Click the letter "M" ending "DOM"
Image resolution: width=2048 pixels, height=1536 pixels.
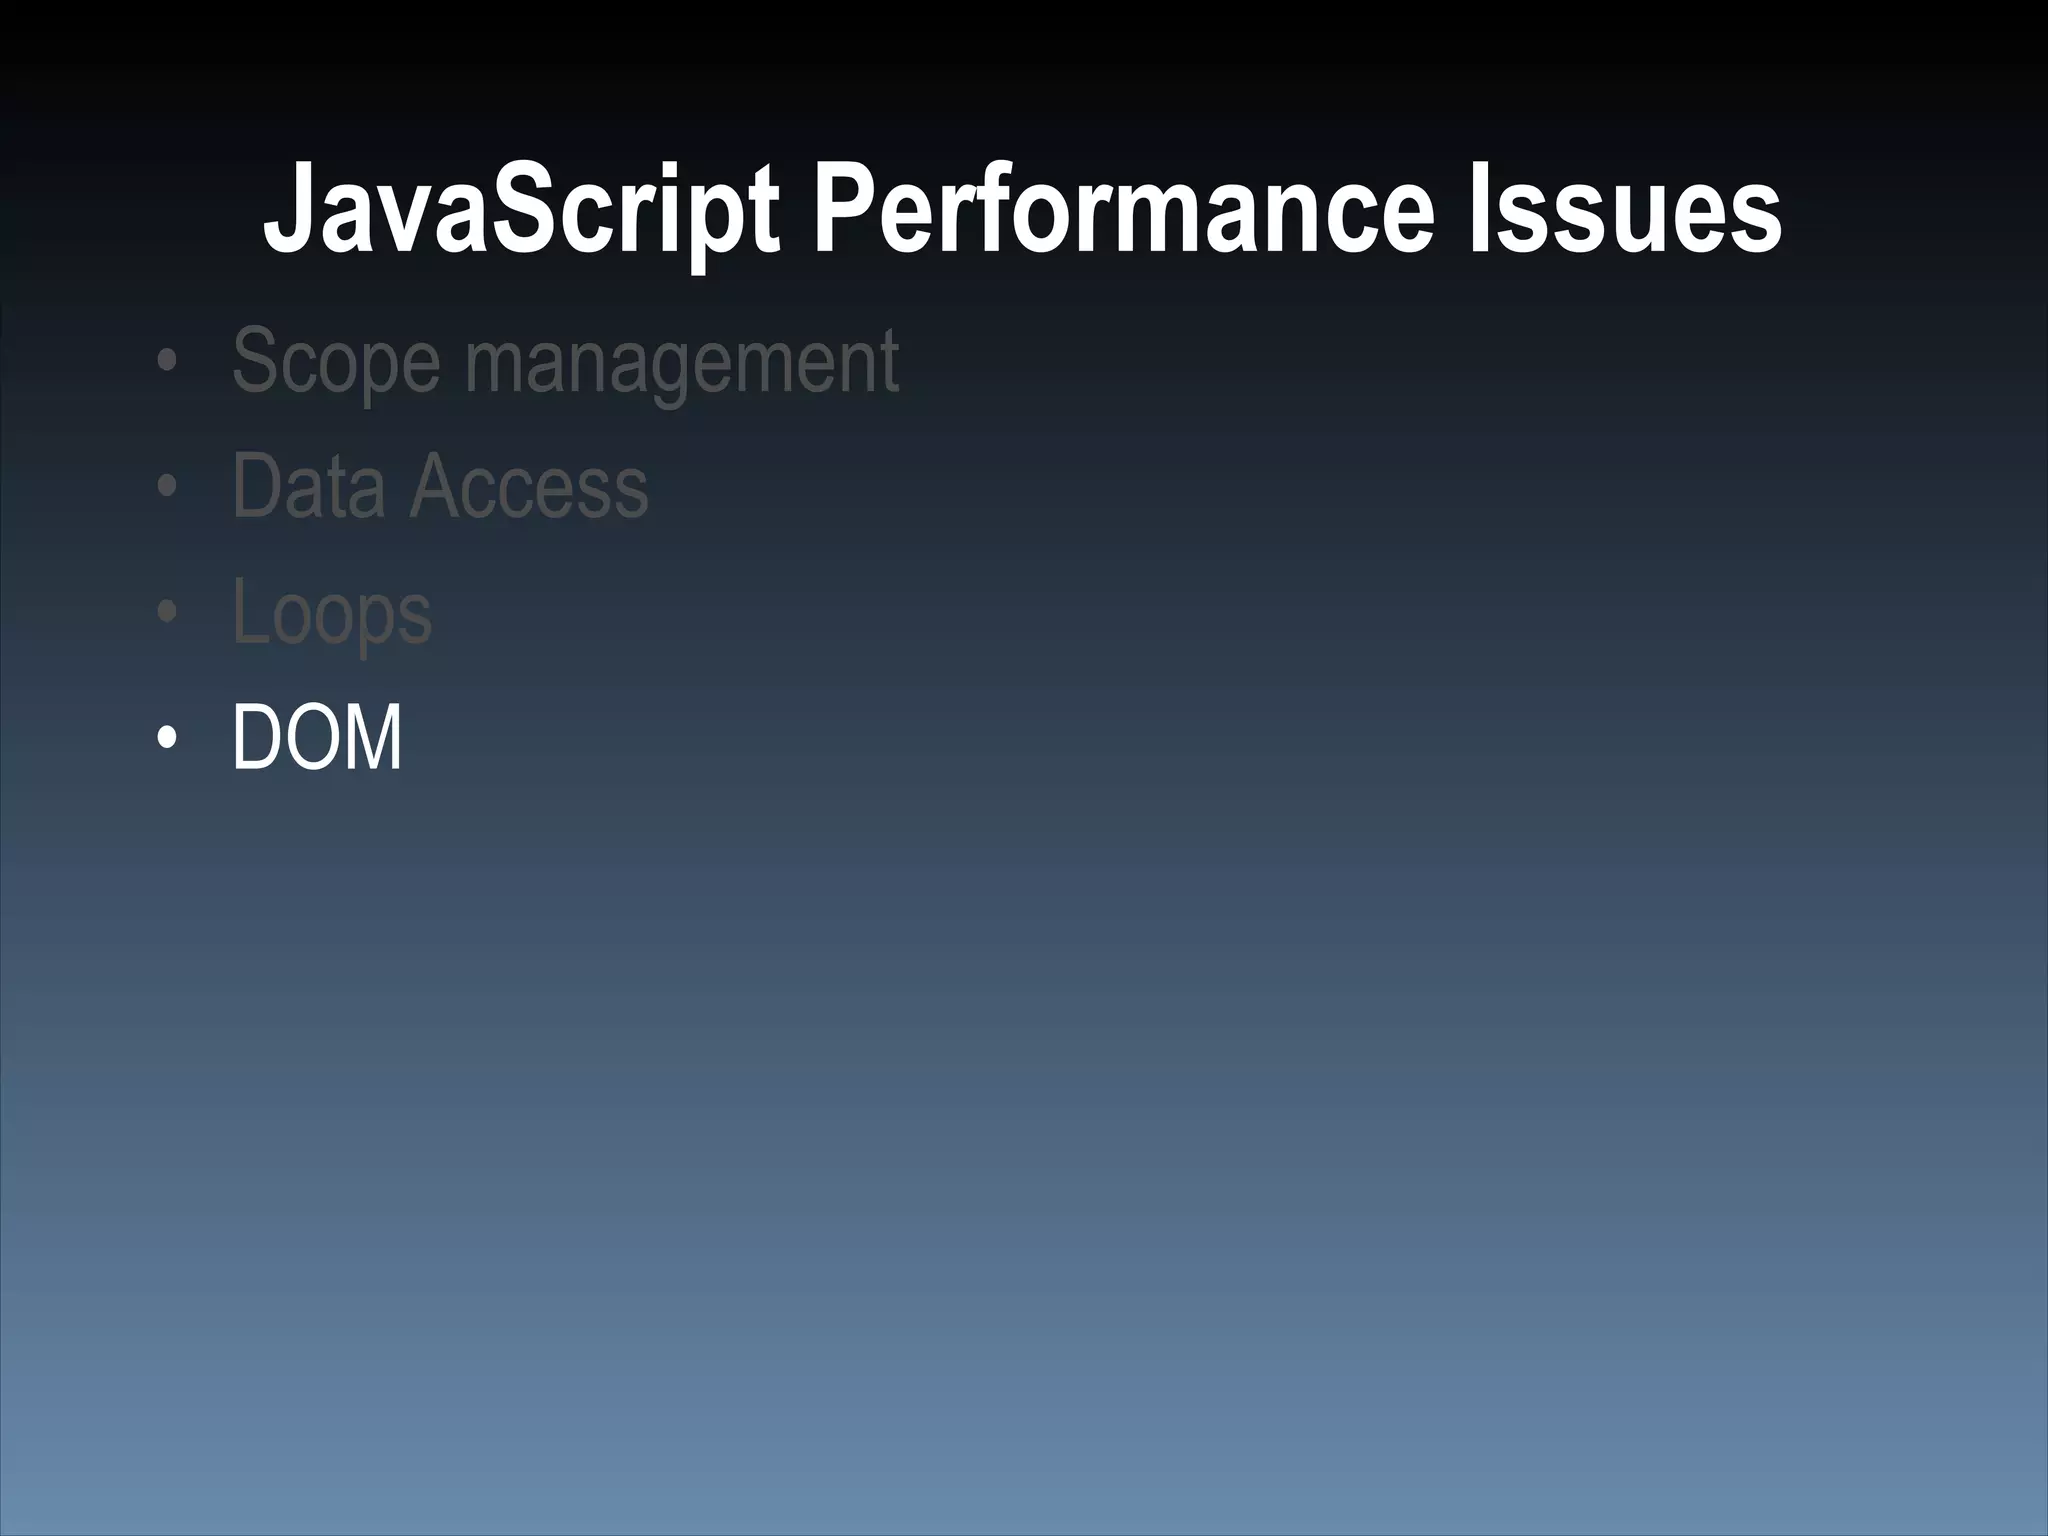tap(372, 738)
